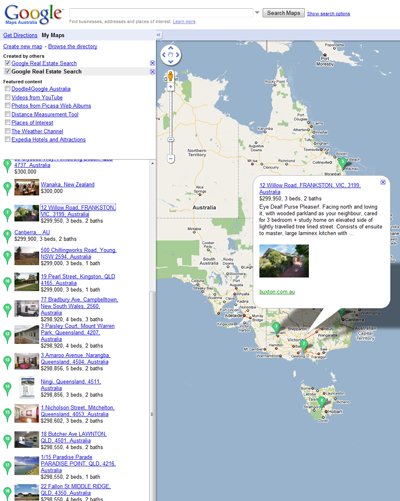This screenshot has height=501, width=400.
Task: Click Browse the directory link
Action: tap(73, 46)
